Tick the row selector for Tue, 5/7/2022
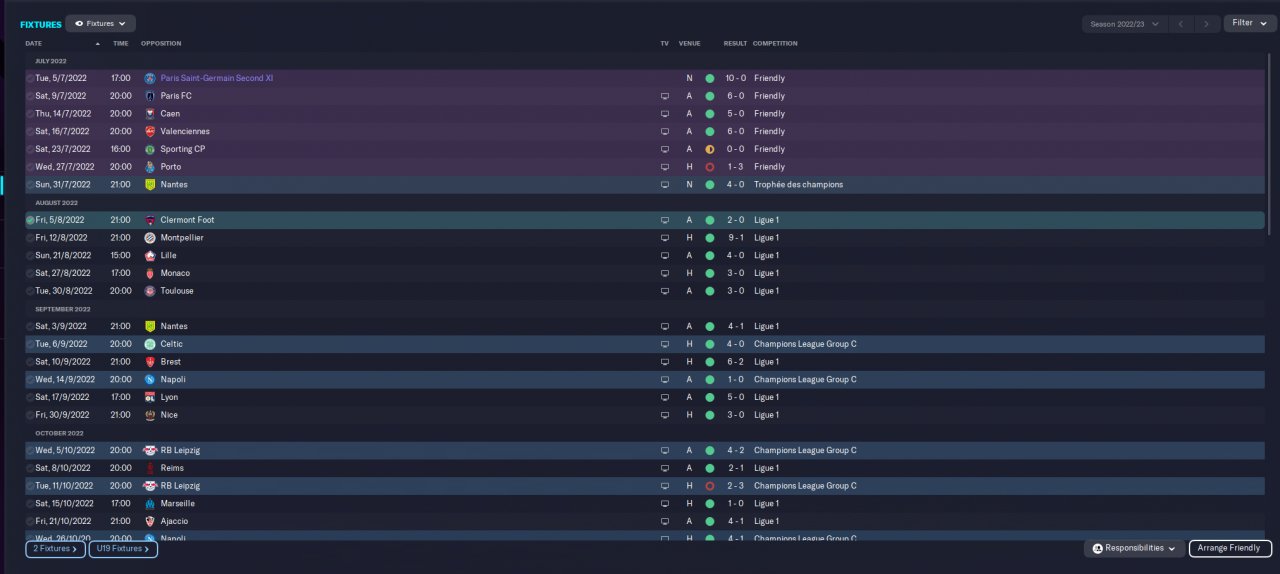This screenshot has height=574, width=1280. 30,78
